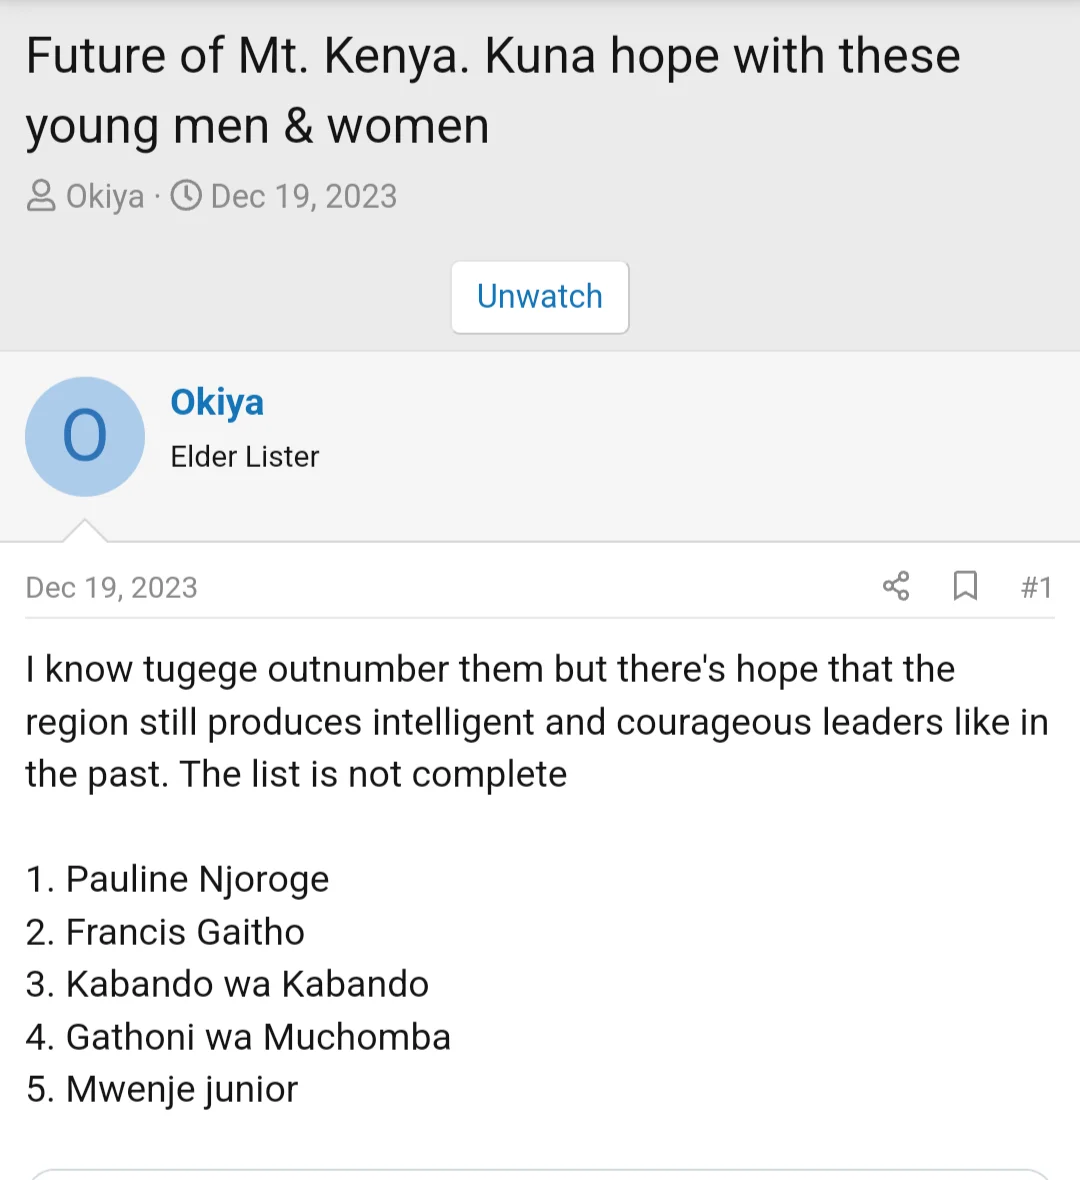Click Okiya's round avatar with letter O
Viewport: 1080px width, 1180px height.
[x=85, y=437]
